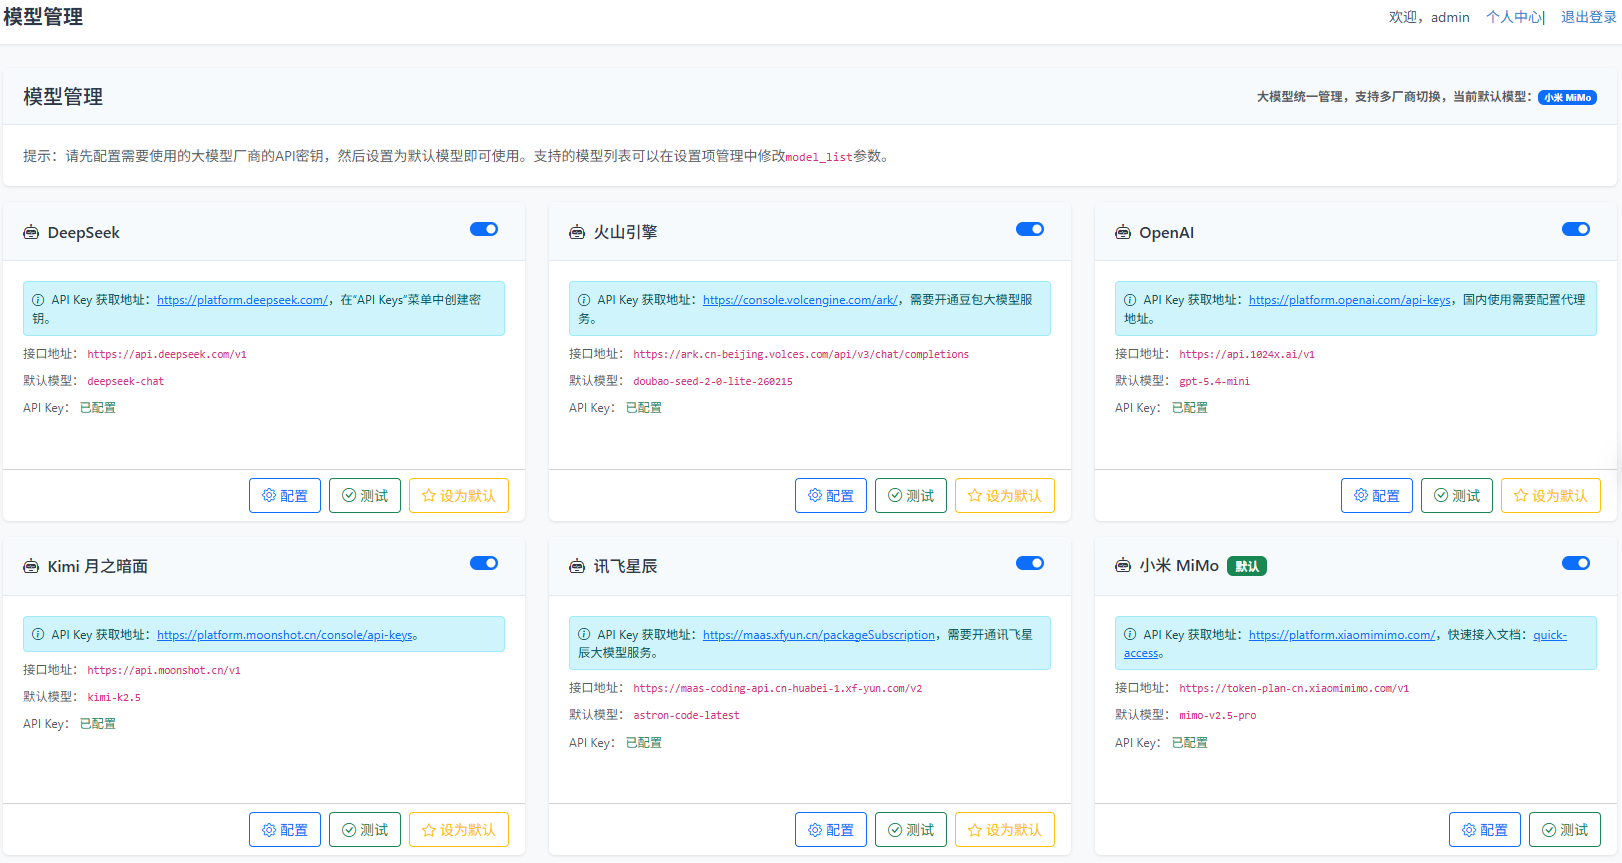Image resolution: width=1622 pixels, height=863 pixels.
Task: Click the robot icon beside DeepSeek
Action: pos(31,233)
